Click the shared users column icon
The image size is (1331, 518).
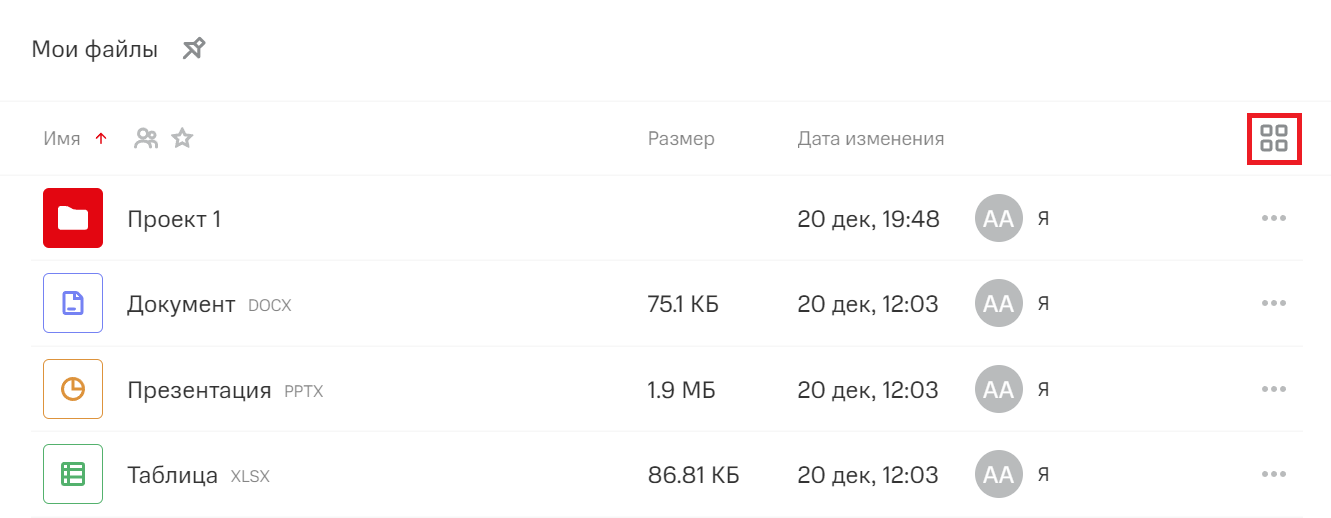click(146, 139)
